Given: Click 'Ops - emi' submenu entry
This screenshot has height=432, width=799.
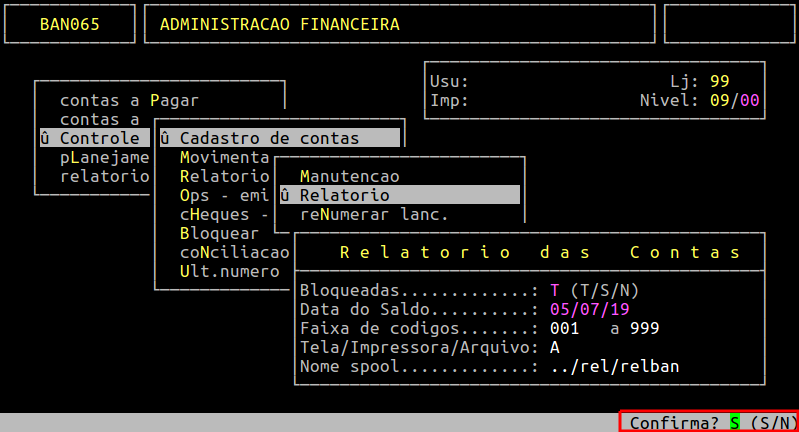Looking at the screenshot, I should (224, 195).
